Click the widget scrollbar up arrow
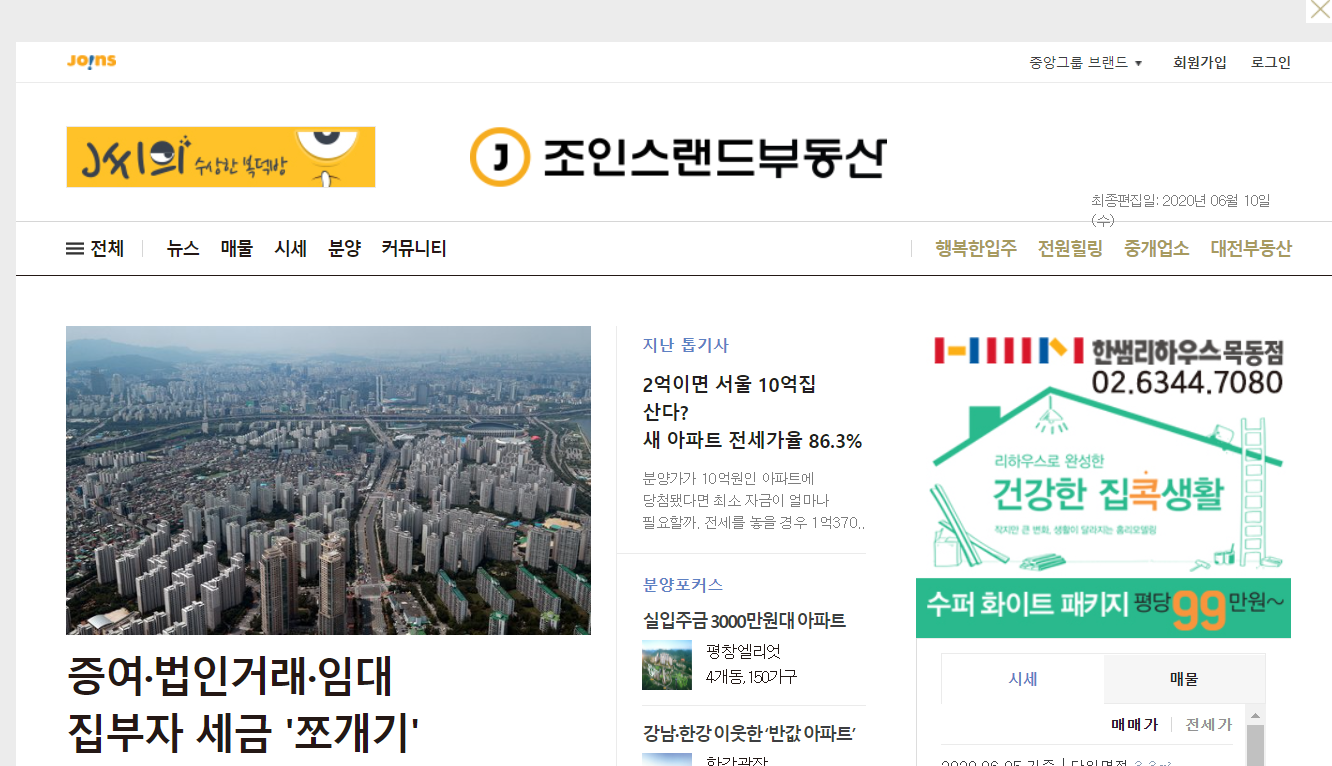The height and width of the screenshot is (766, 1332). click(x=1255, y=714)
